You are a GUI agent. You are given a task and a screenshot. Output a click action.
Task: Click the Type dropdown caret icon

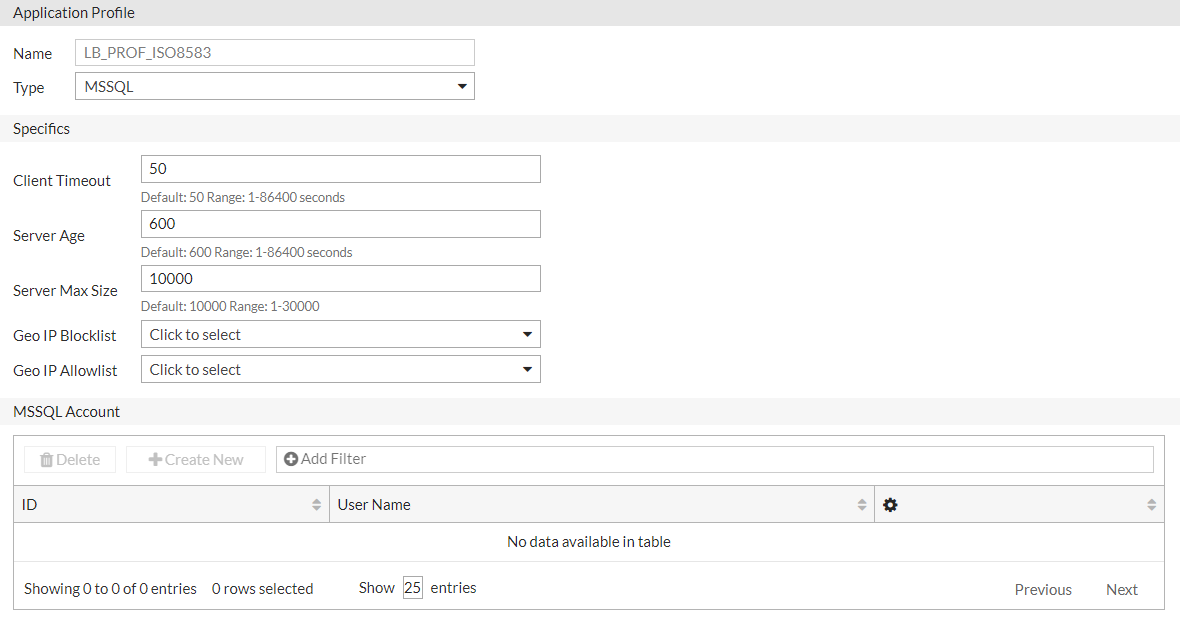click(x=462, y=86)
